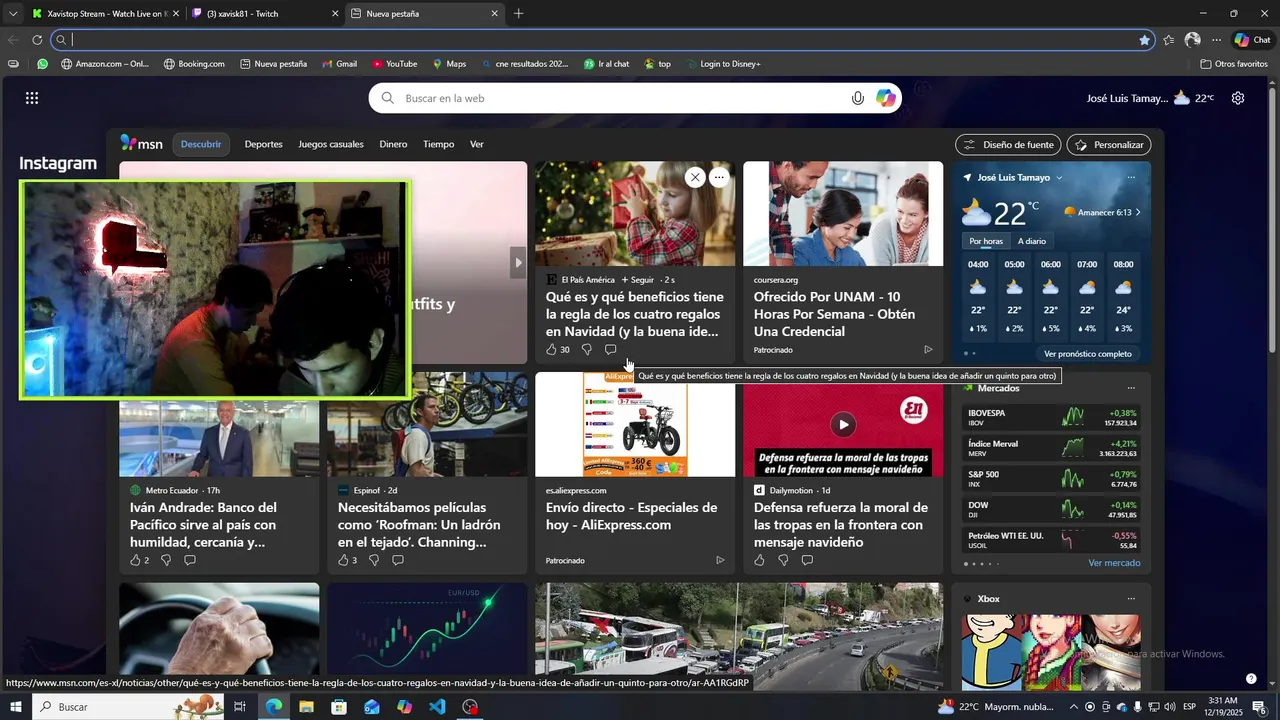
Task: Open the browser favorites list icon
Action: click(x=1168, y=40)
